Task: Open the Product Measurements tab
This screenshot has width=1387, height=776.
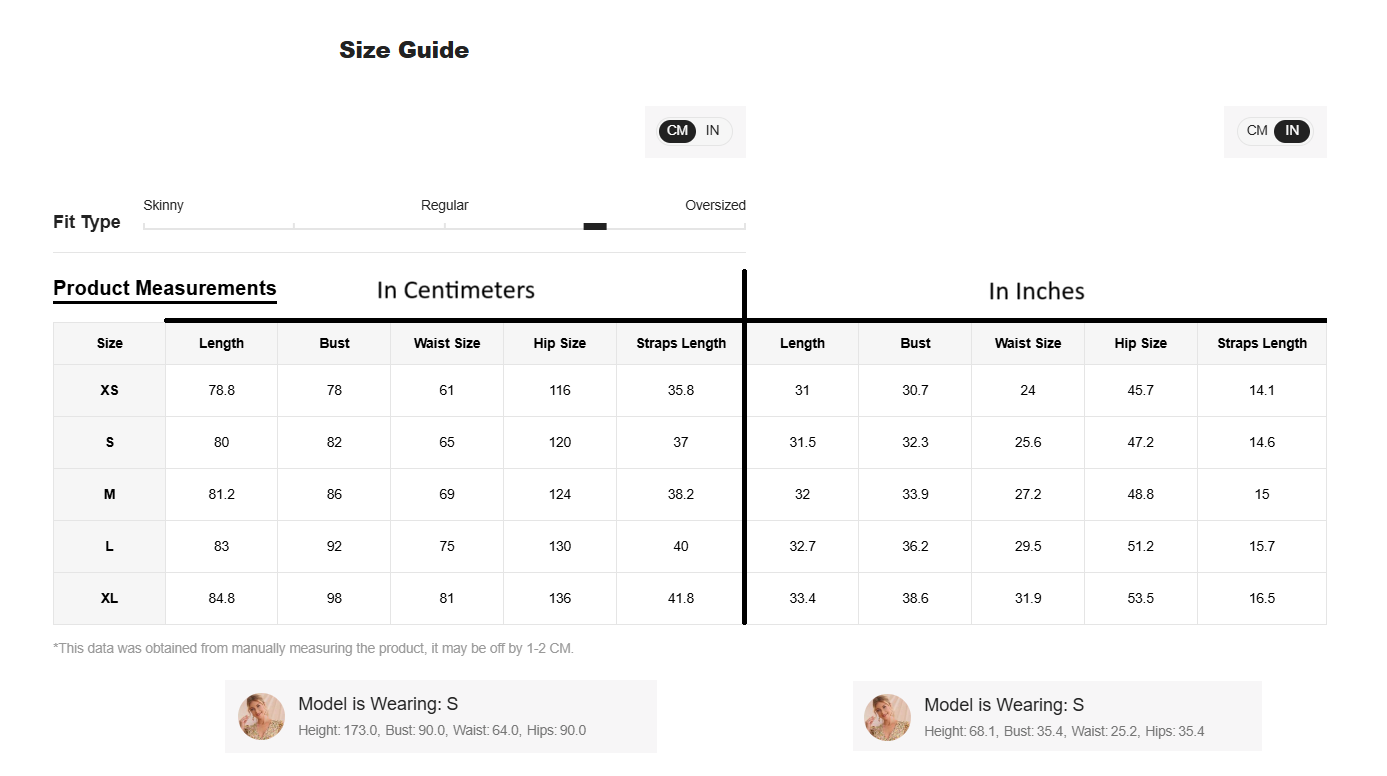Action: [165, 289]
